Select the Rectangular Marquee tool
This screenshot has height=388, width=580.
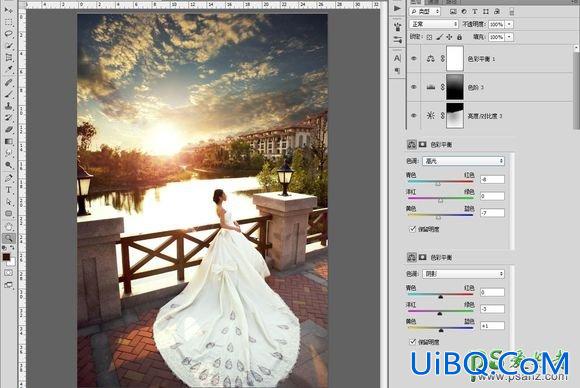[8, 22]
